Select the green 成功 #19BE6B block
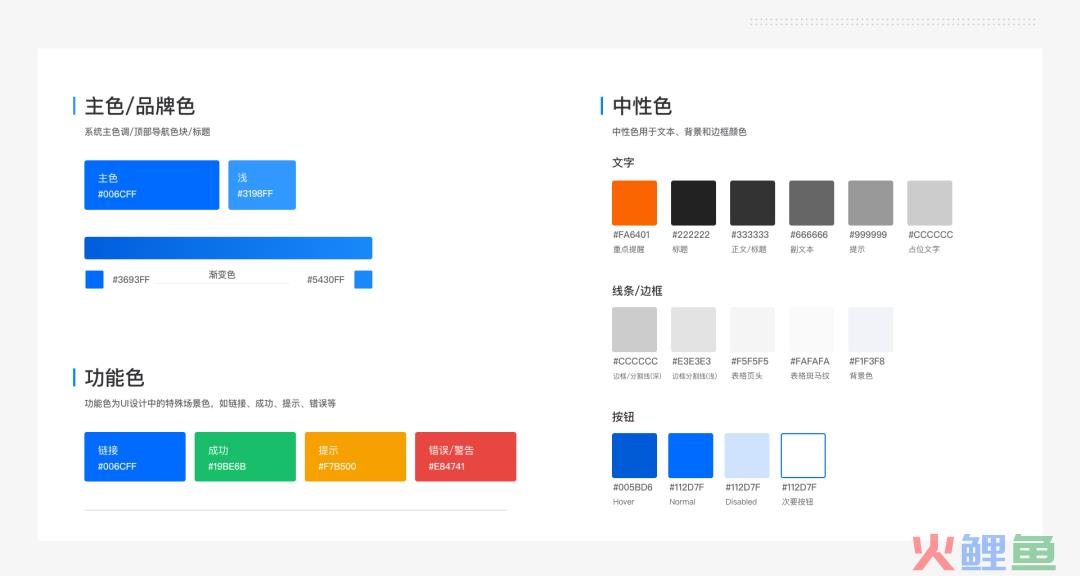Image resolution: width=1080 pixels, height=576 pixels. coord(245,457)
